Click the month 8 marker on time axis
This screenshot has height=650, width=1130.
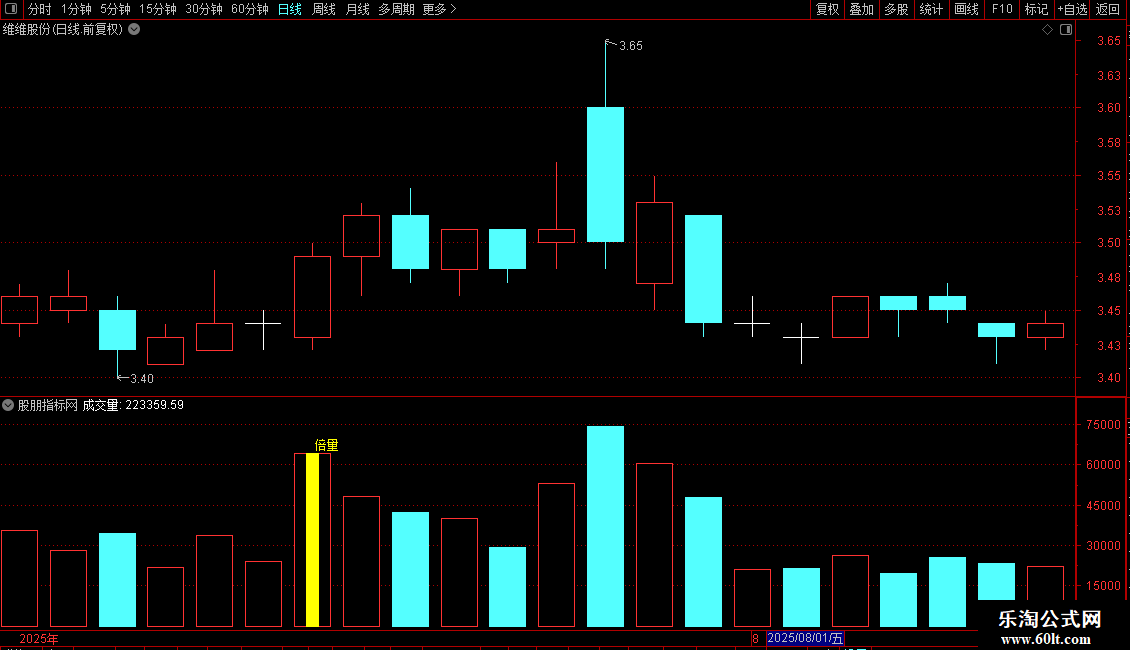(755, 639)
